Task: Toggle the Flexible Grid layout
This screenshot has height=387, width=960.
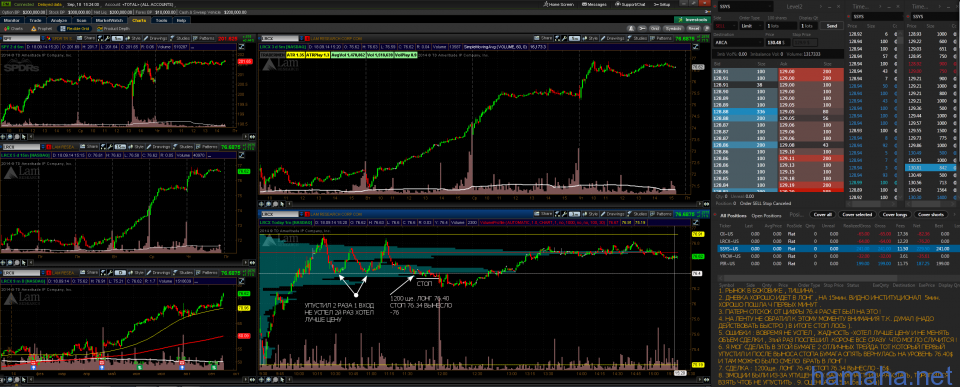Action: [x=74, y=28]
